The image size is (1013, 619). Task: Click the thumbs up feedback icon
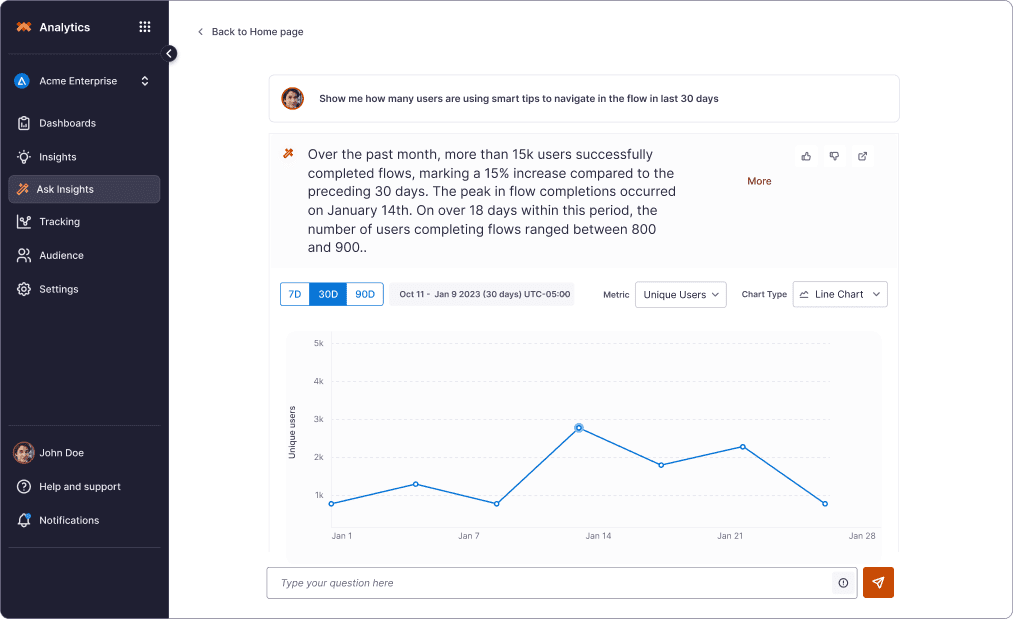click(x=806, y=156)
